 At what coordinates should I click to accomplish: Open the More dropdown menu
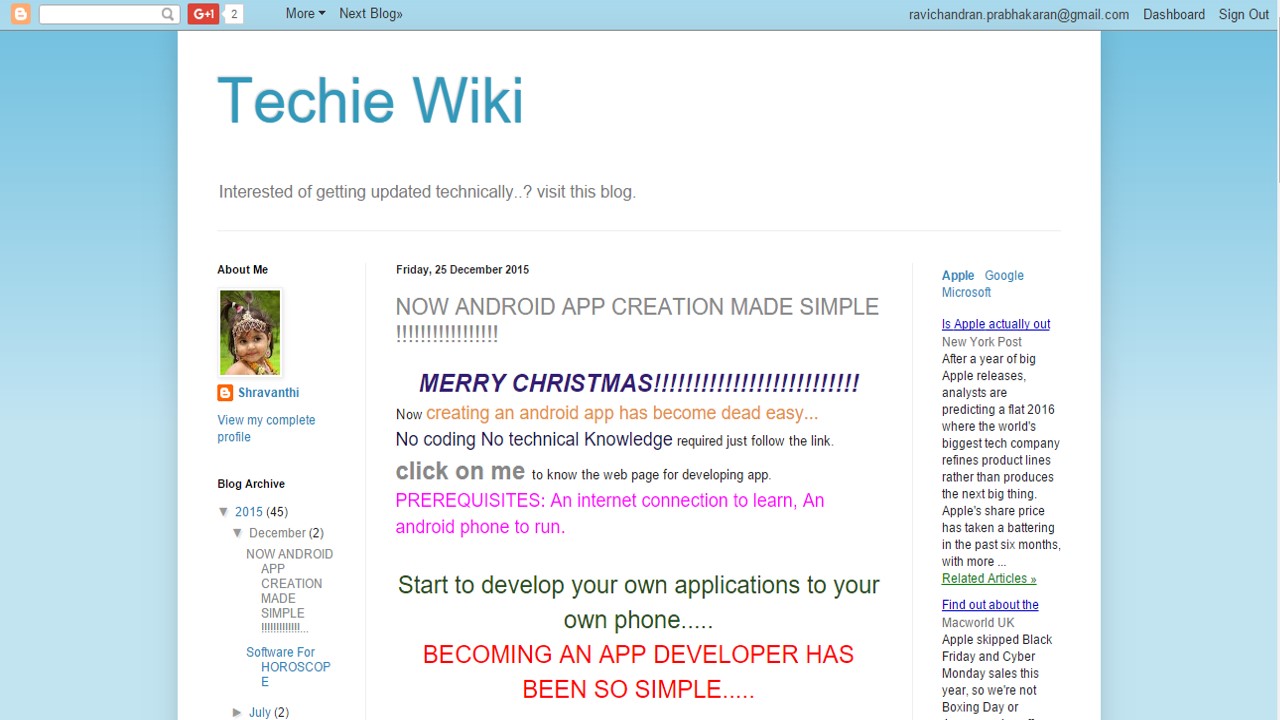click(305, 14)
